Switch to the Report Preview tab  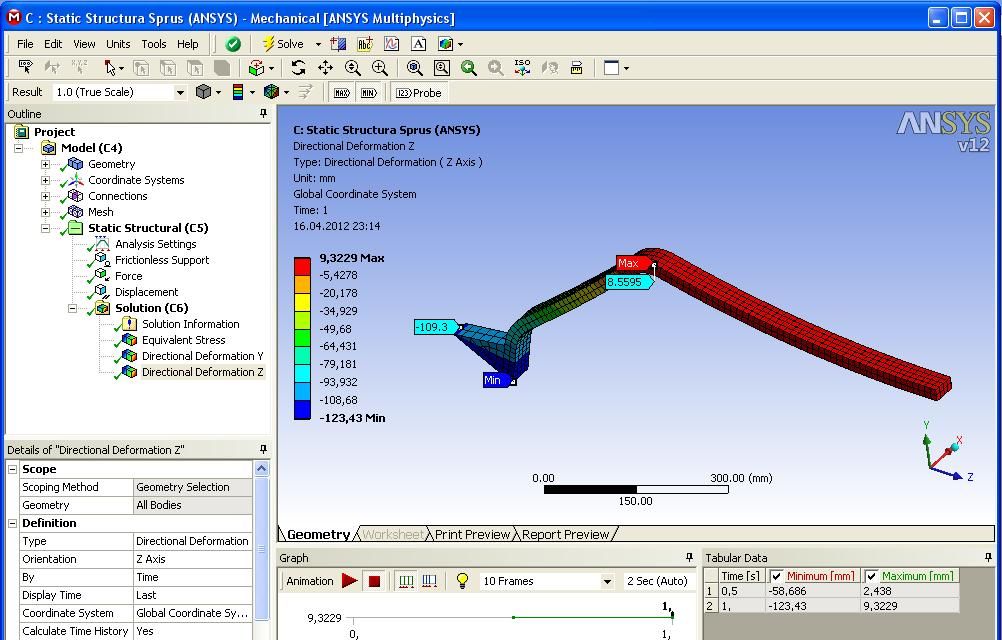pos(566,535)
